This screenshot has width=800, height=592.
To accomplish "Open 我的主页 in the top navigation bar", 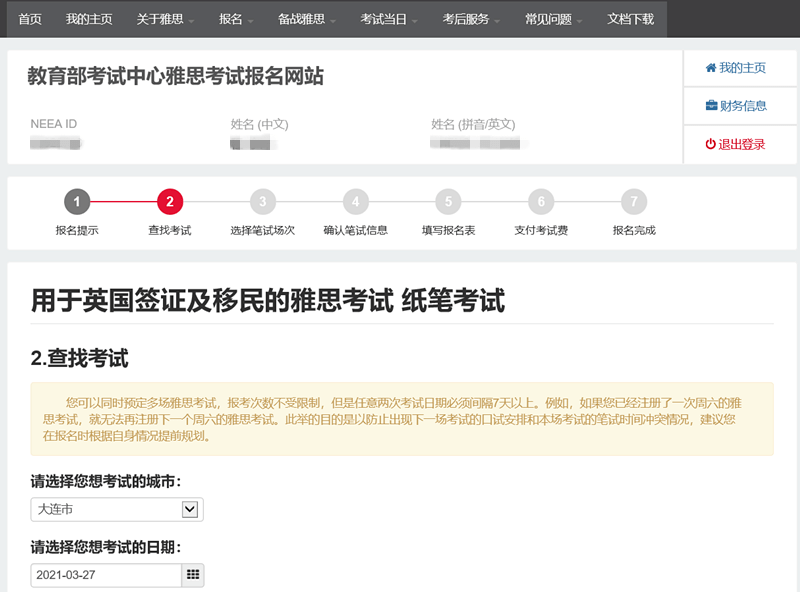I will coord(89,19).
